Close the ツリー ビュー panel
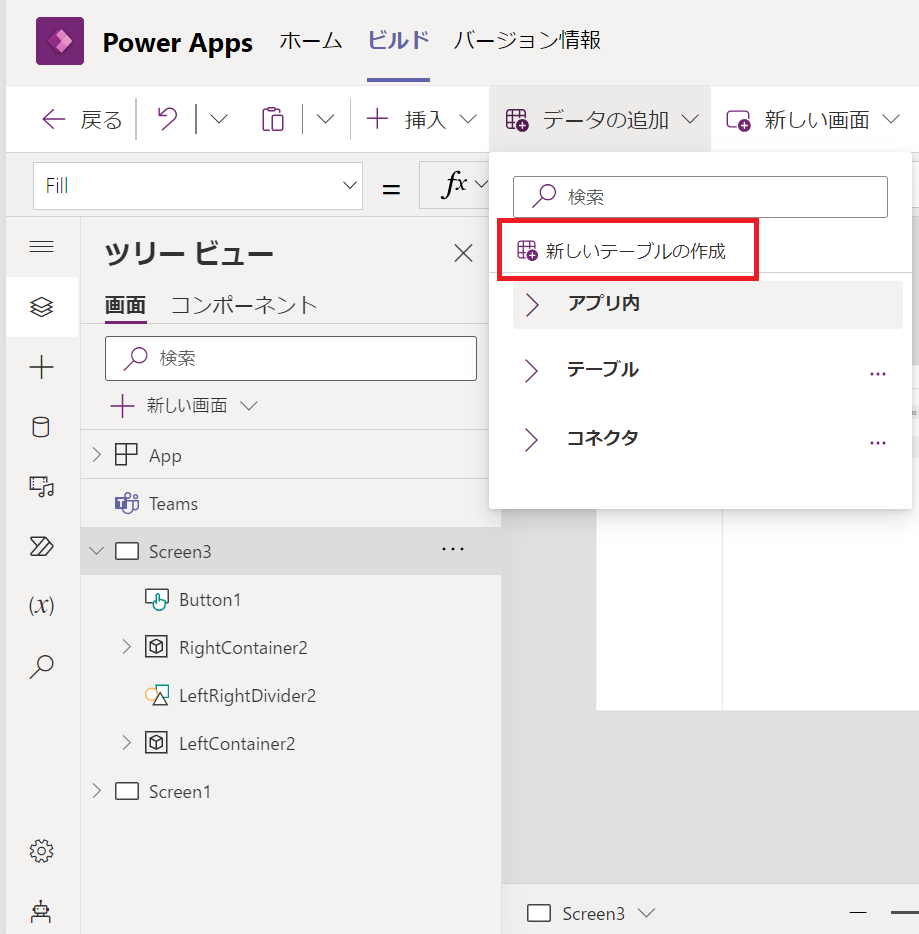This screenshot has width=919, height=934. pos(463,253)
